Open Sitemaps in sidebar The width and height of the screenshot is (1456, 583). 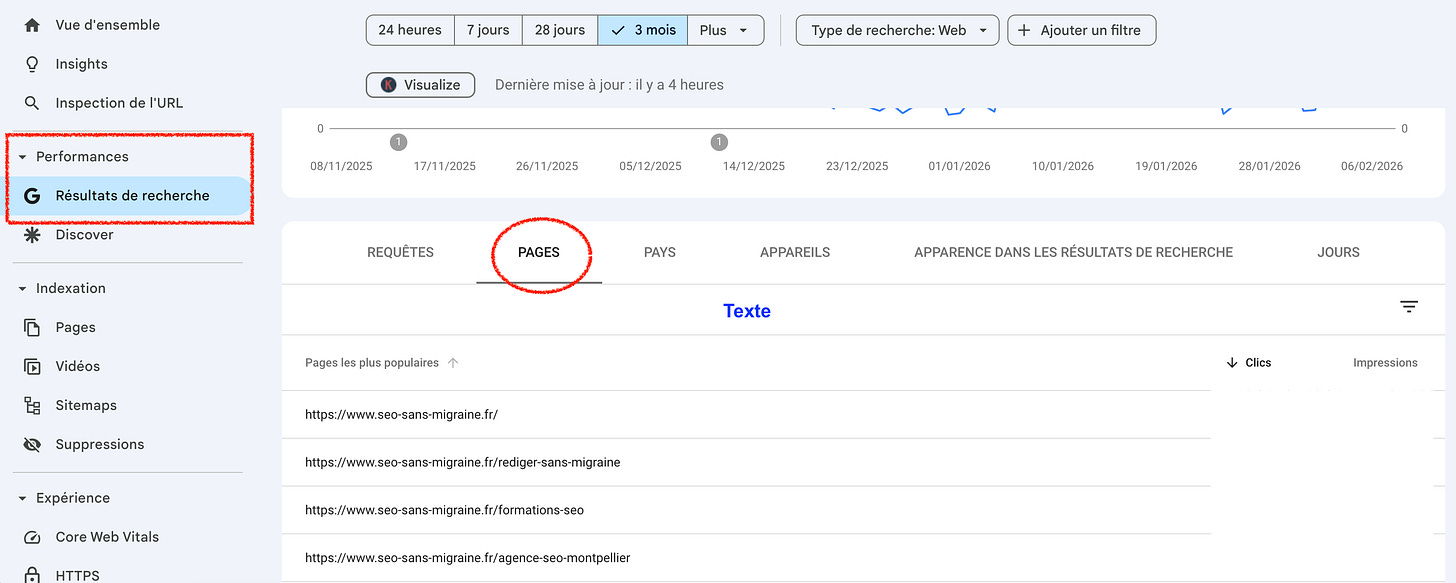click(x=86, y=405)
